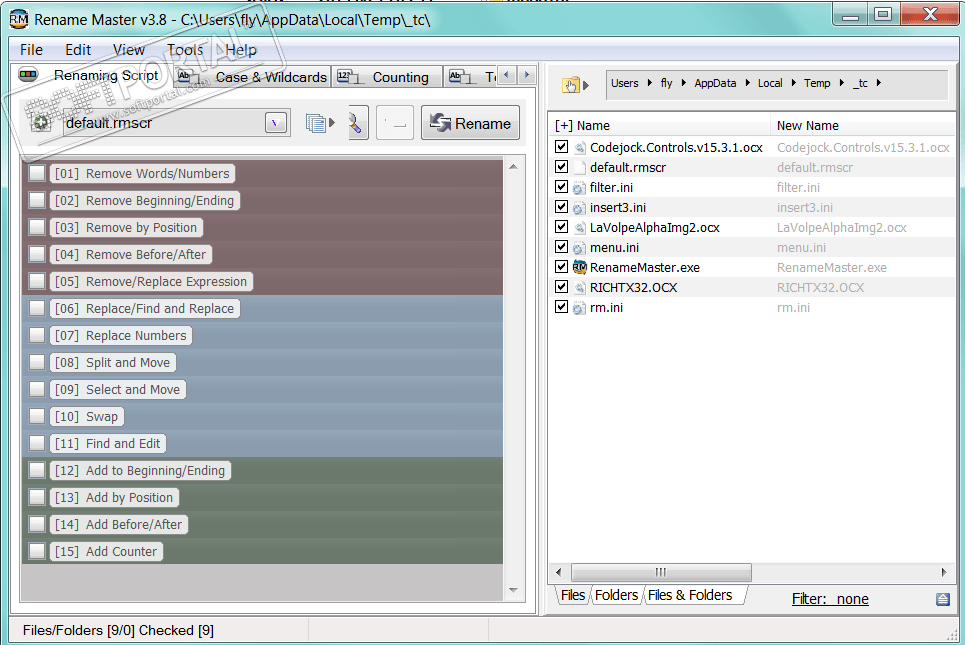Expand the arrow after Local in path
Viewport: 965px width, 645px height.
click(x=793, y=83)
